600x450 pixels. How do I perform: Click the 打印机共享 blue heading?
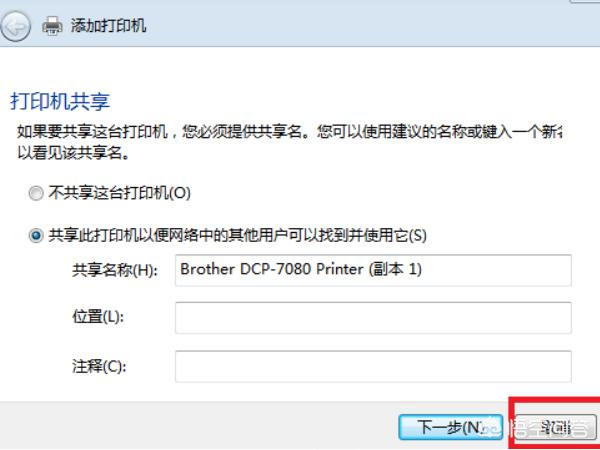[x=60, y=101]
